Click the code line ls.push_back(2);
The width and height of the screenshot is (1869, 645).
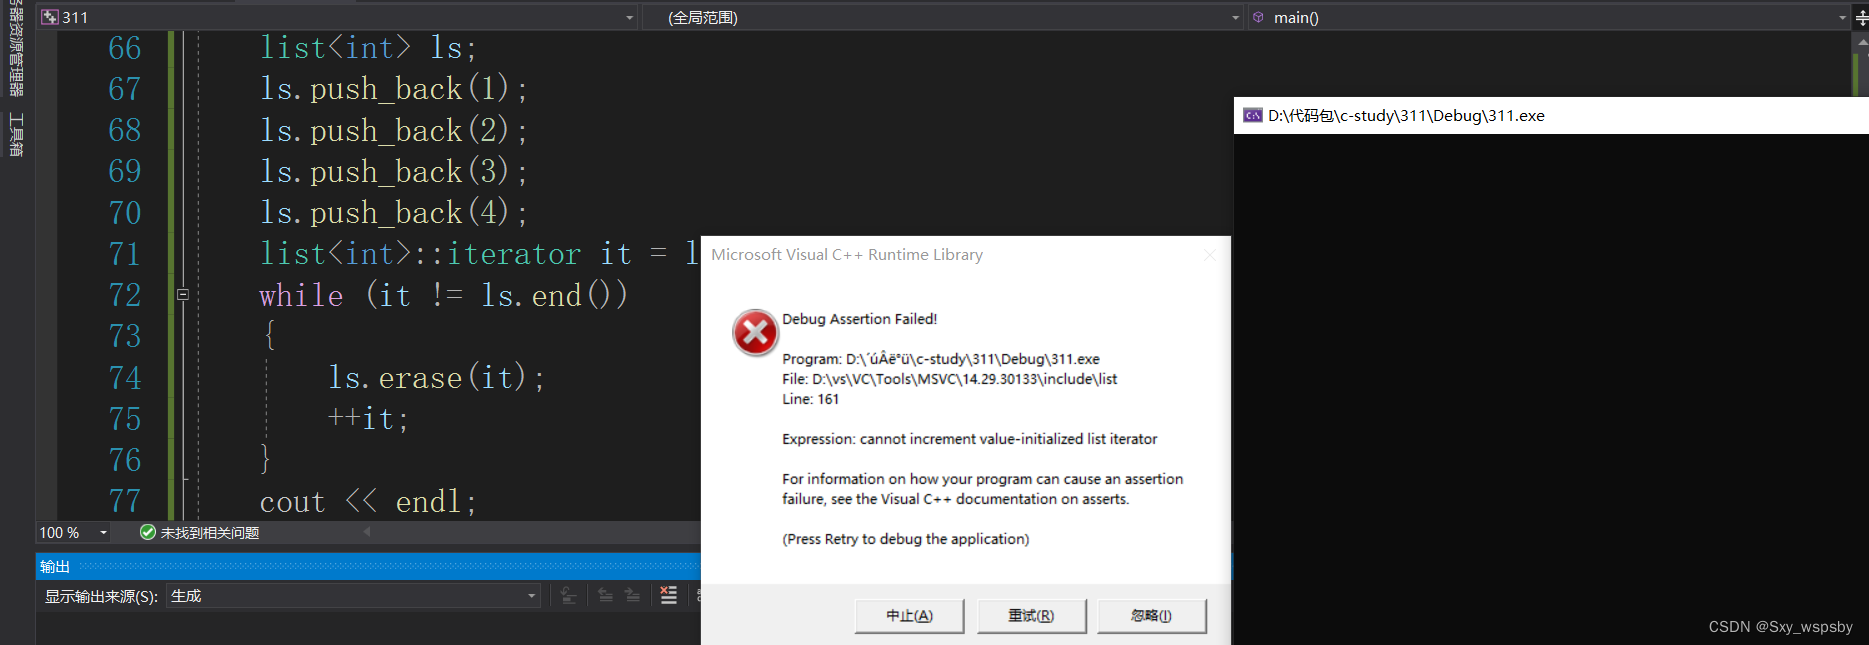tap(393, 131)
